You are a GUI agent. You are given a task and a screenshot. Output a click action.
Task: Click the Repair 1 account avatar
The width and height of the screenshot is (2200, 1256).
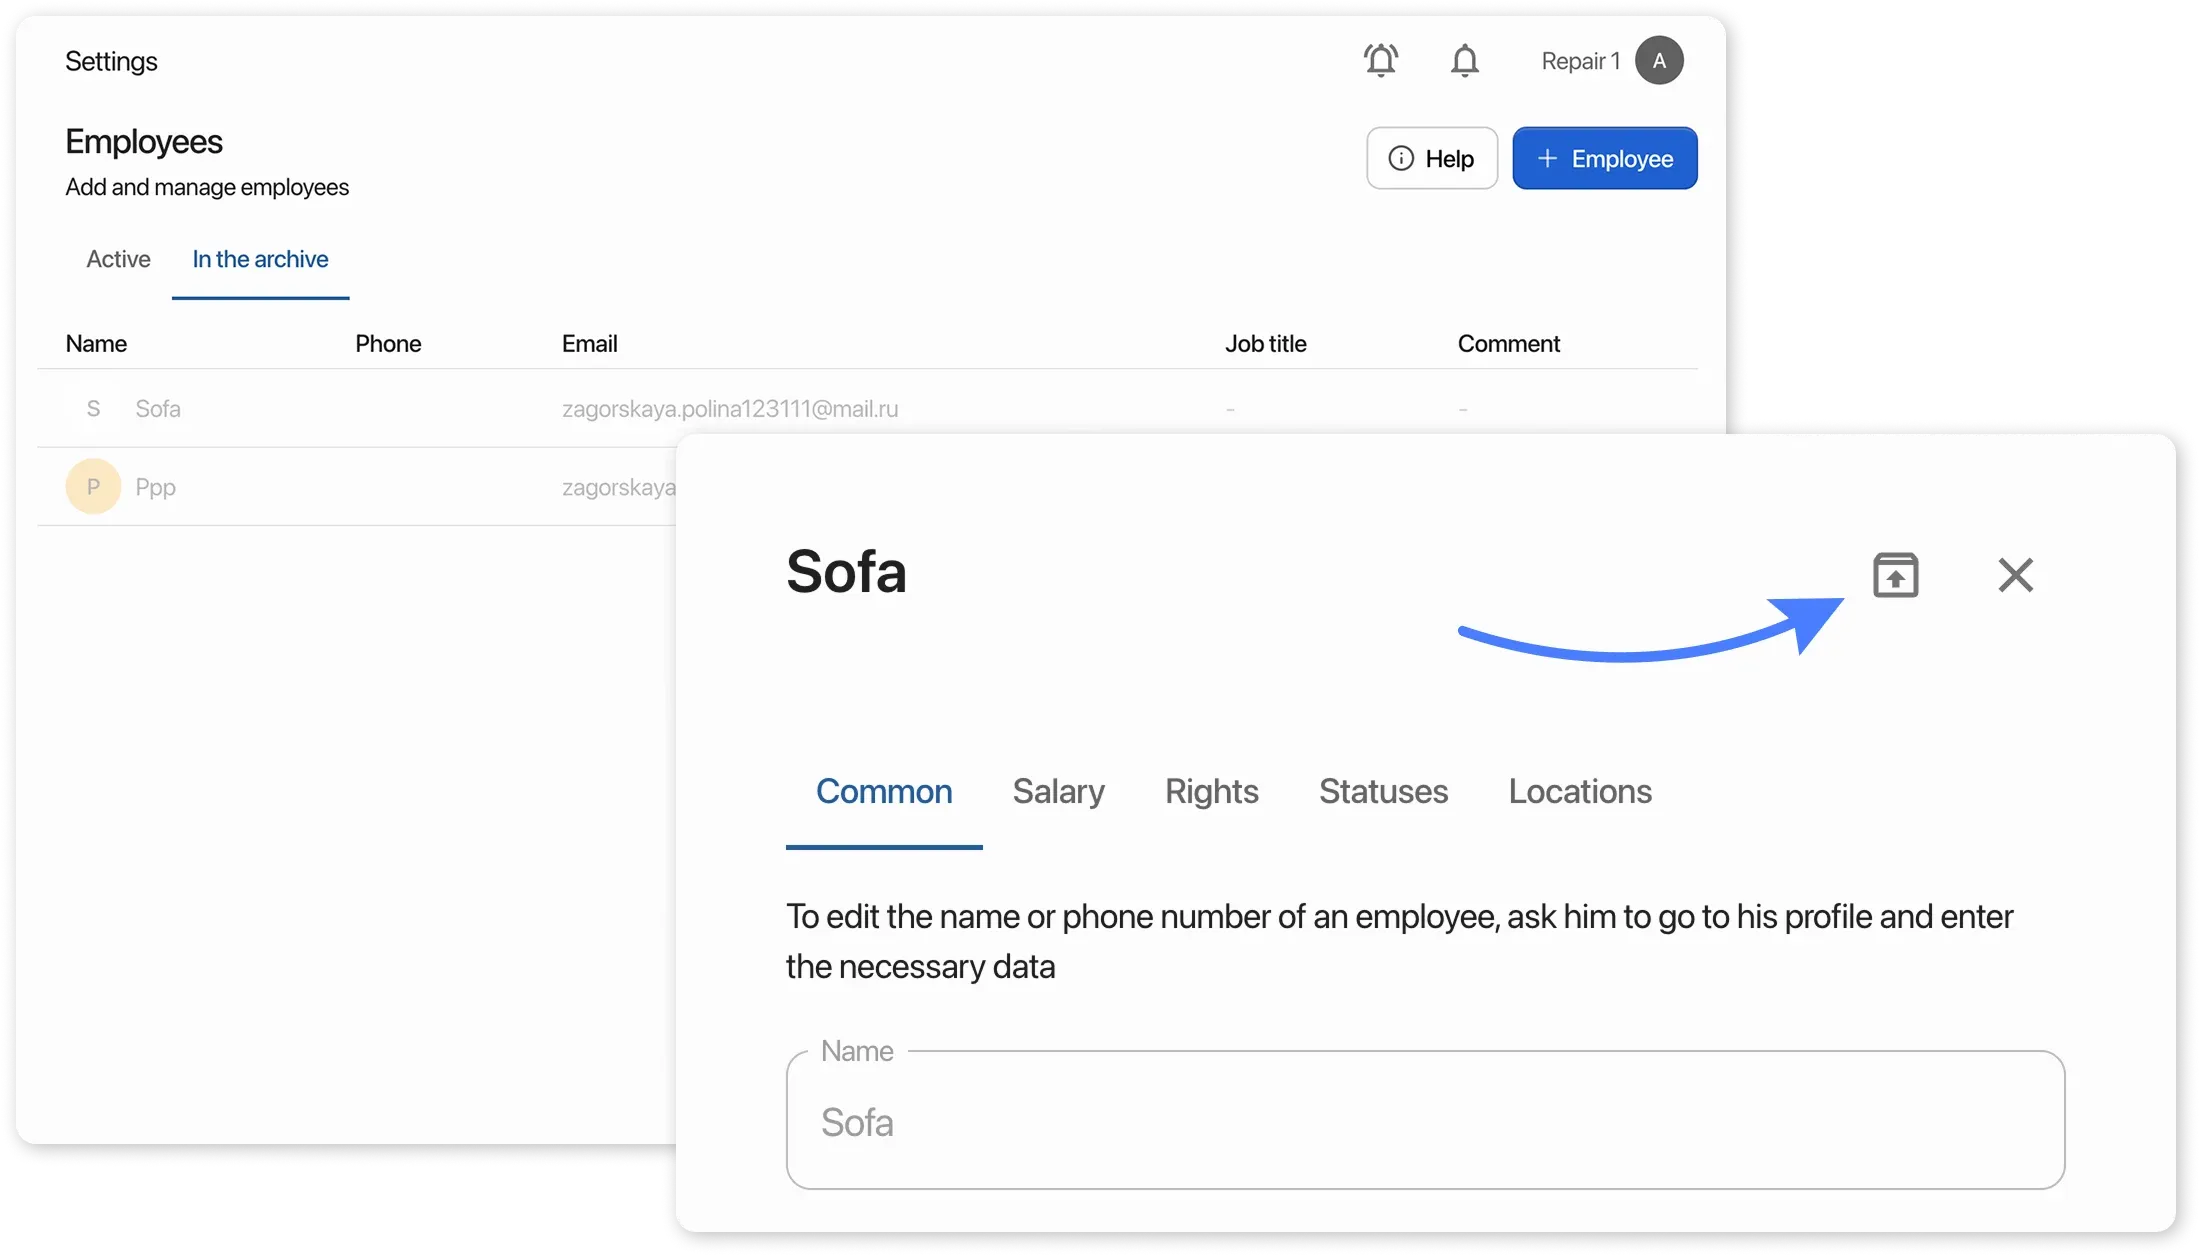coord(1658,60)
